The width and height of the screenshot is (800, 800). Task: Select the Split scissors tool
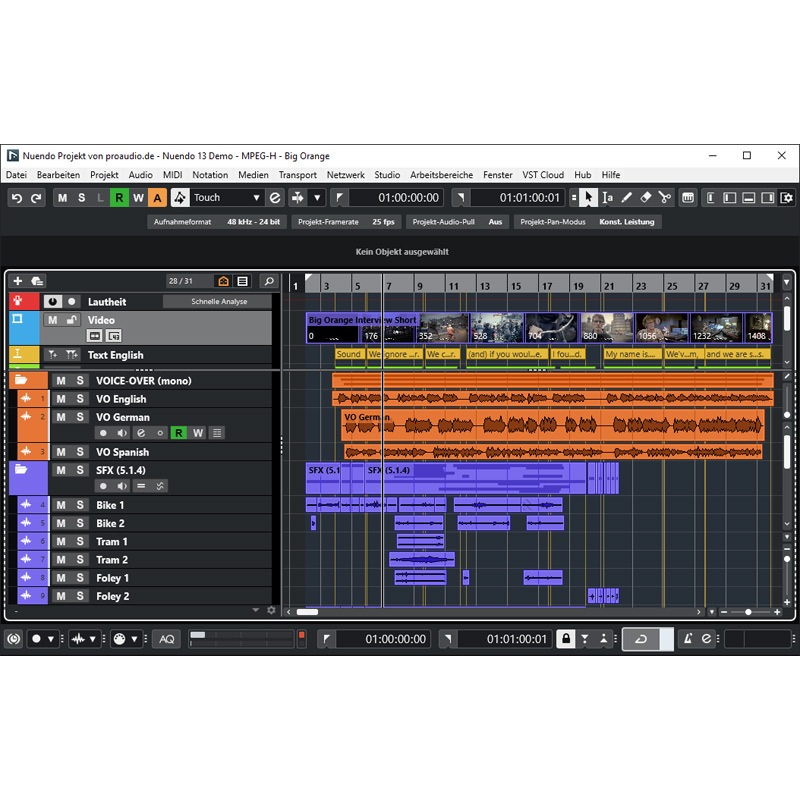point(664,197)
